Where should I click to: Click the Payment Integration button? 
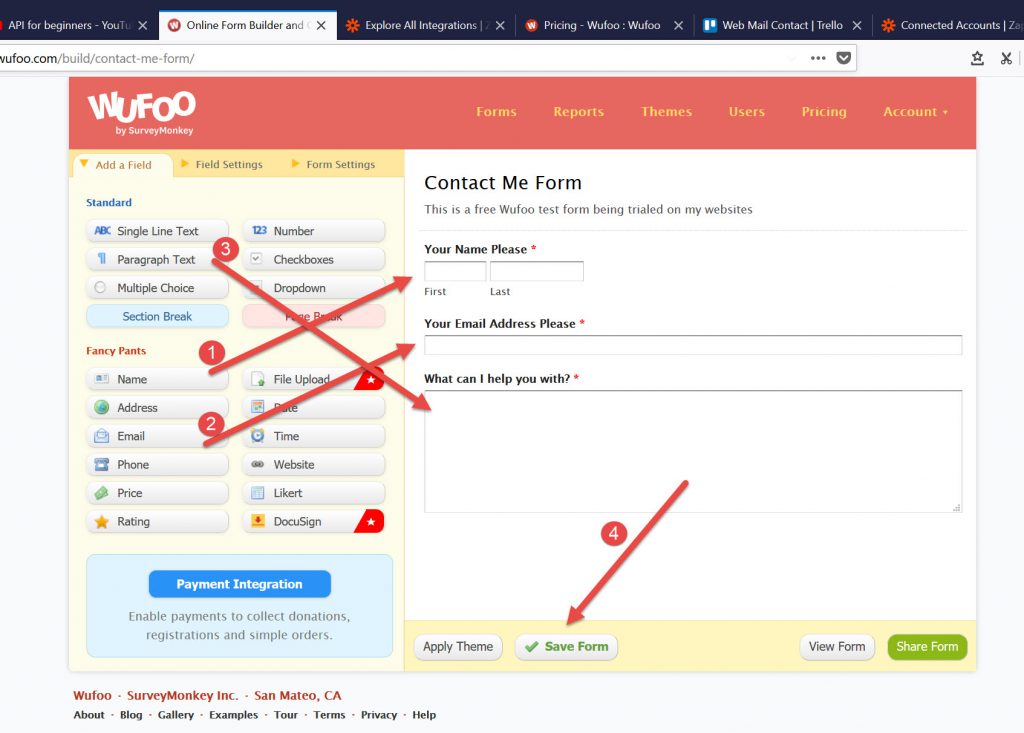point(239,584)
